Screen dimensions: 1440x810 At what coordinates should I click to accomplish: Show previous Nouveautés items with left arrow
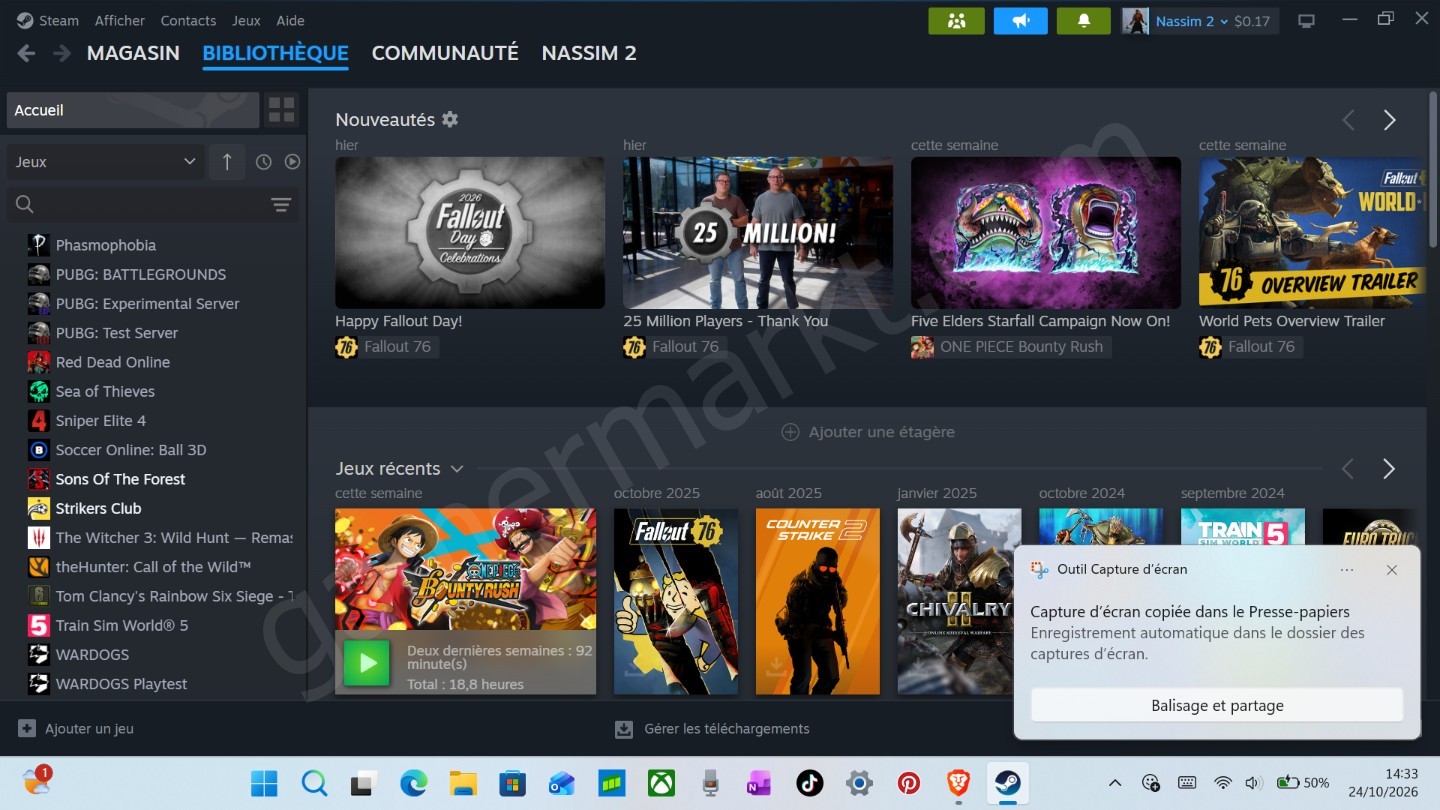[x=1348, y=120]
